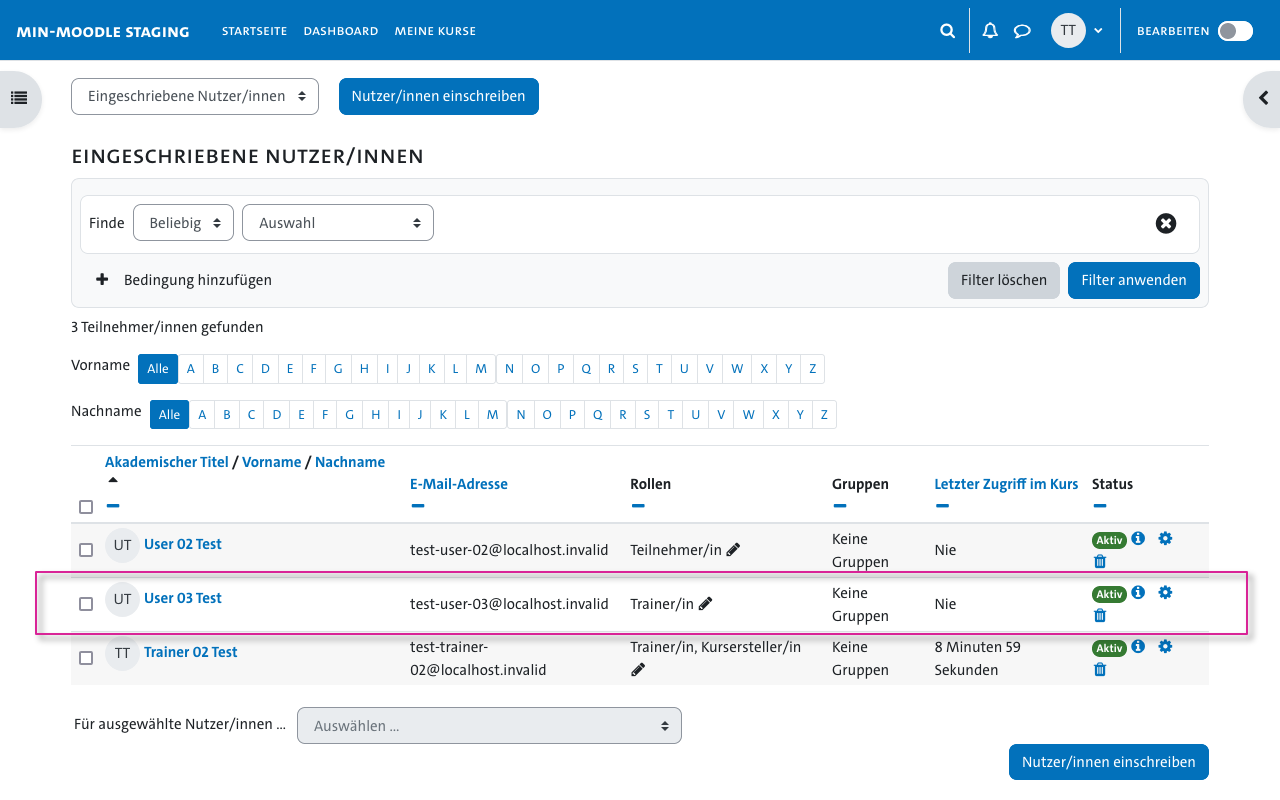Hide the Gruppen column
Viewport: 1280px width, 800px height.
[839, 505]
